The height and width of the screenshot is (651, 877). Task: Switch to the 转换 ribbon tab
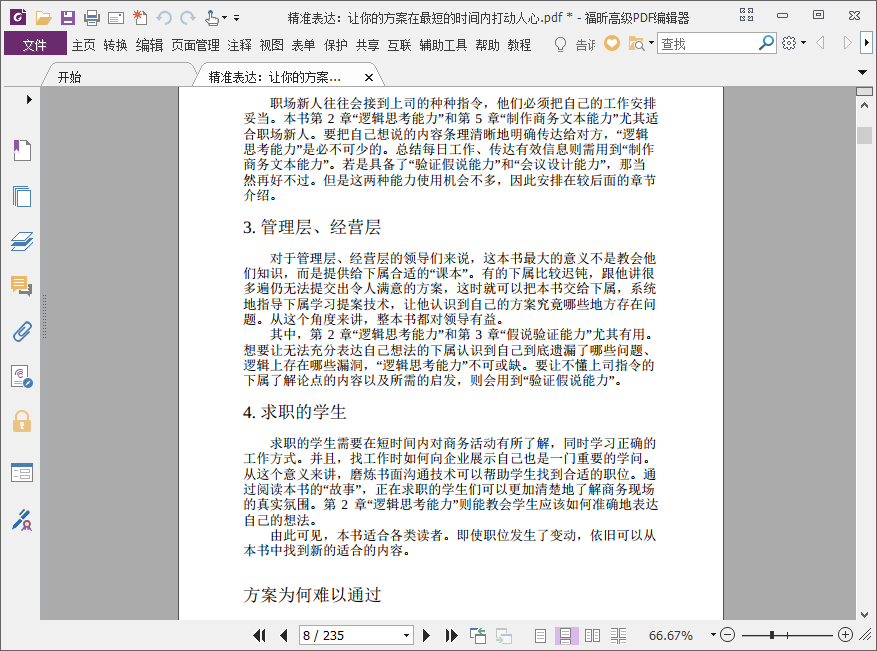pos(115,45)
